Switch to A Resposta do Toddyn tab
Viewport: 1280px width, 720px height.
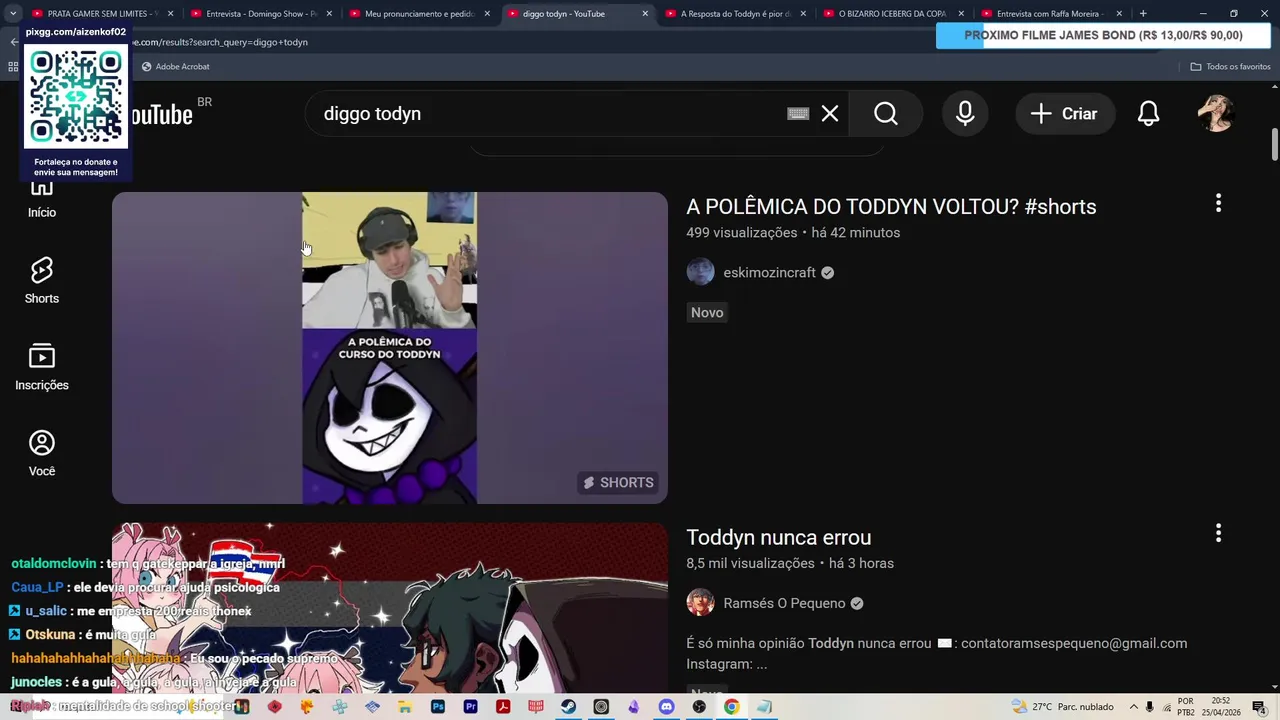[735, 14]
